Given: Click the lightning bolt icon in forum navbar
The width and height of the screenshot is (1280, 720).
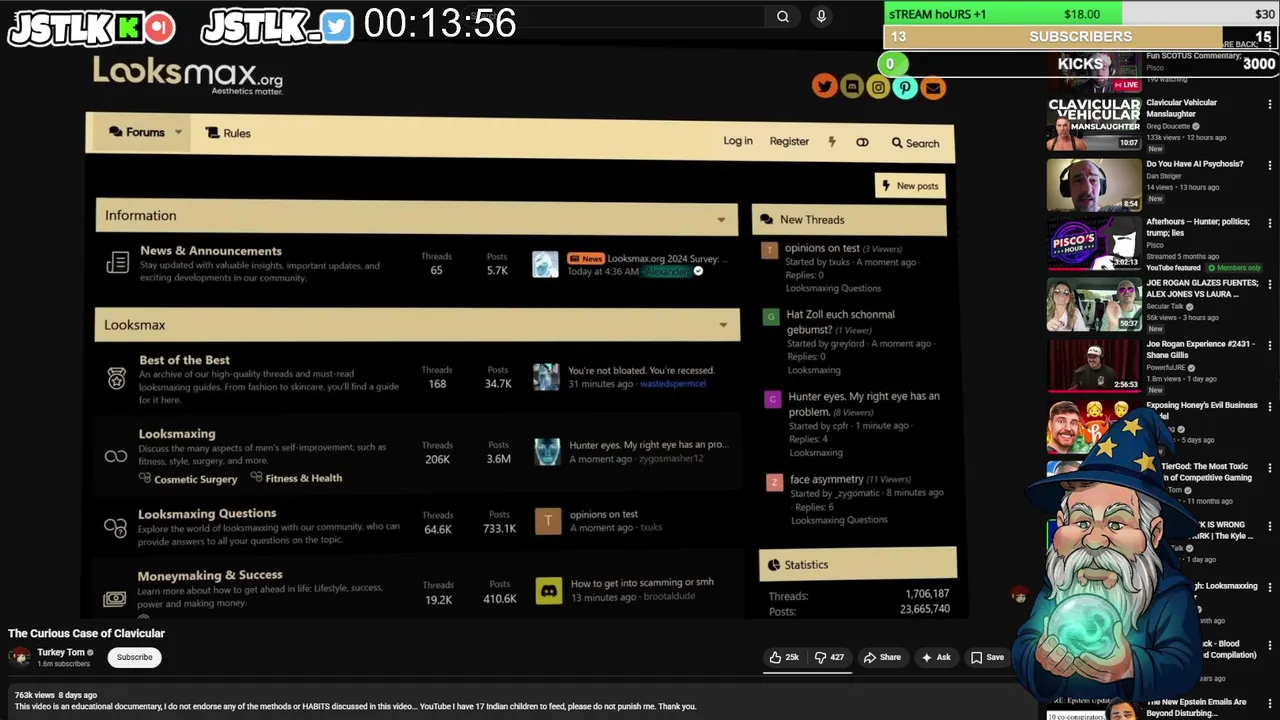Looking at the screenshot, I should 831,142.
